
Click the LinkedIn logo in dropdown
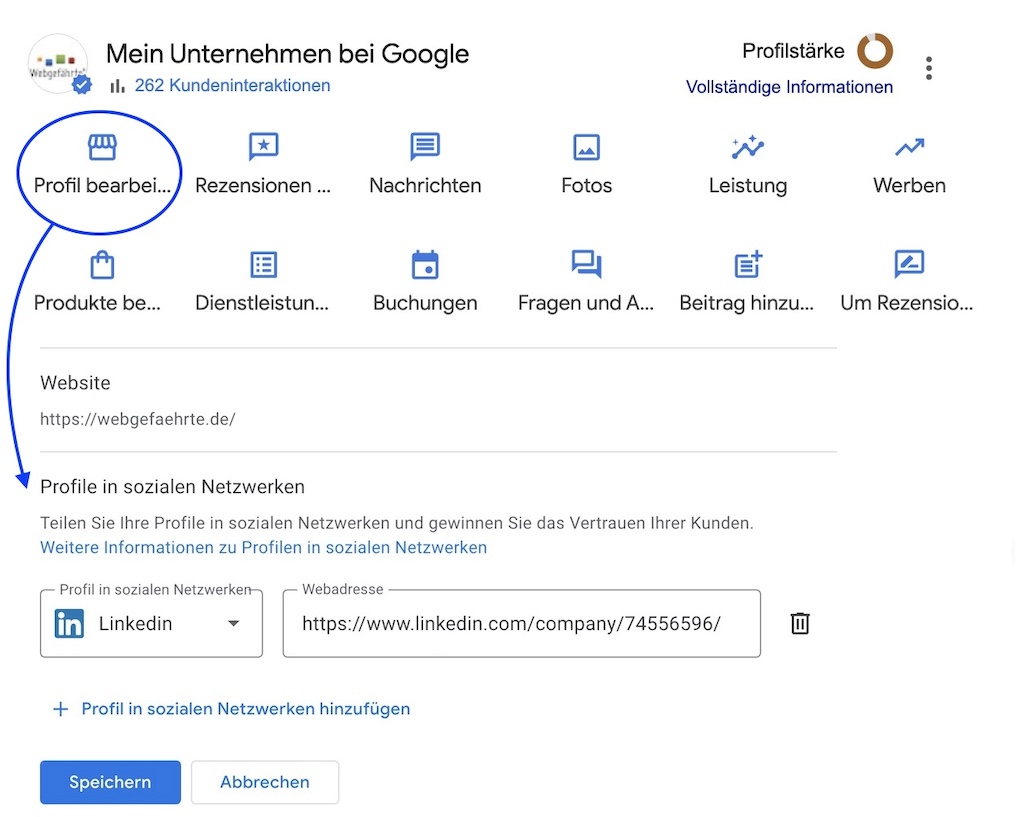coord(69,623)
